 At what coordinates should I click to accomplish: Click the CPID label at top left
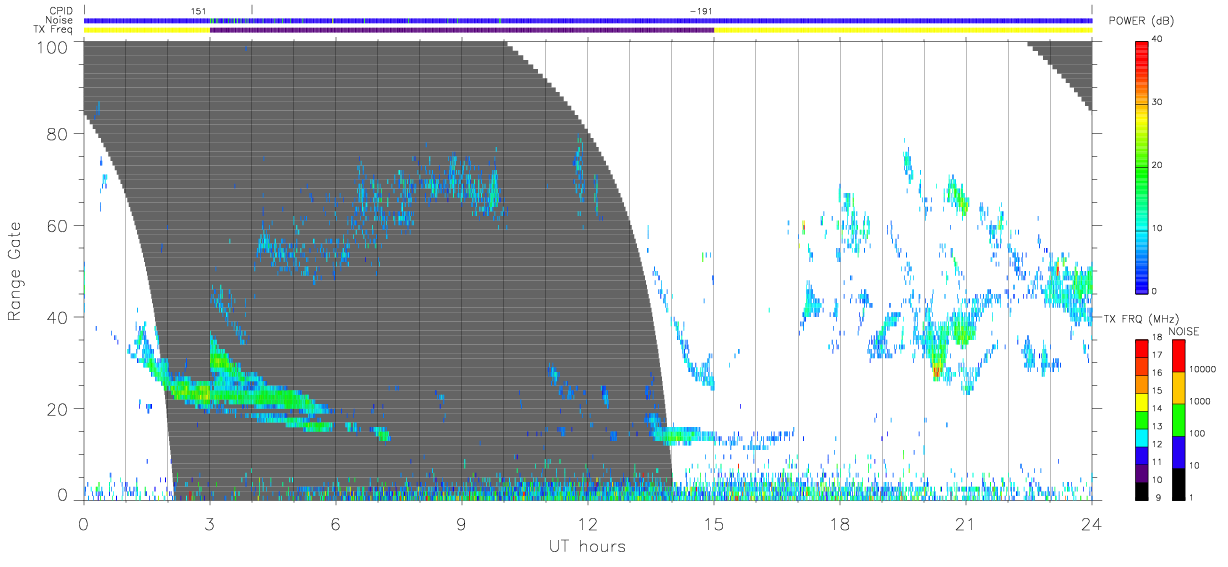[61, 11]
